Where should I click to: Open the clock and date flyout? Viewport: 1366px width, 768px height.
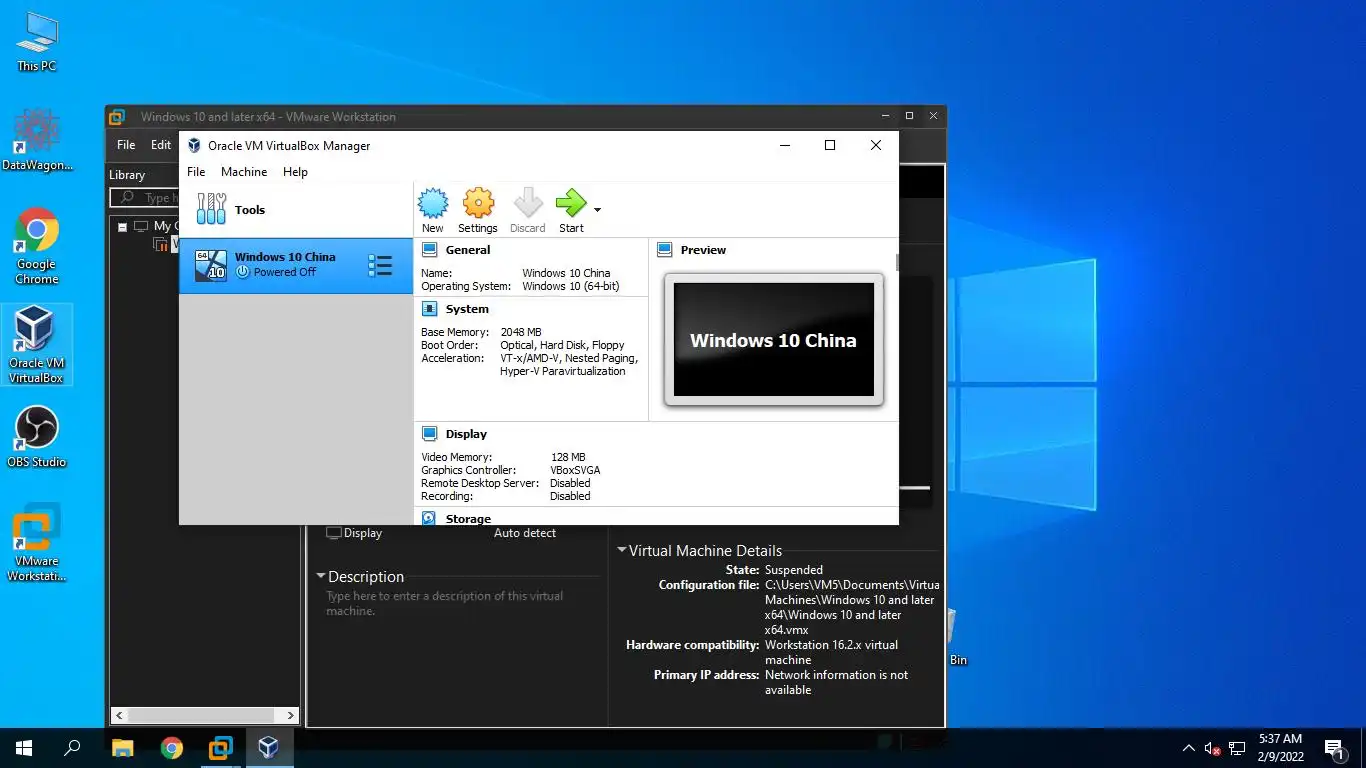coord(1280,748)
